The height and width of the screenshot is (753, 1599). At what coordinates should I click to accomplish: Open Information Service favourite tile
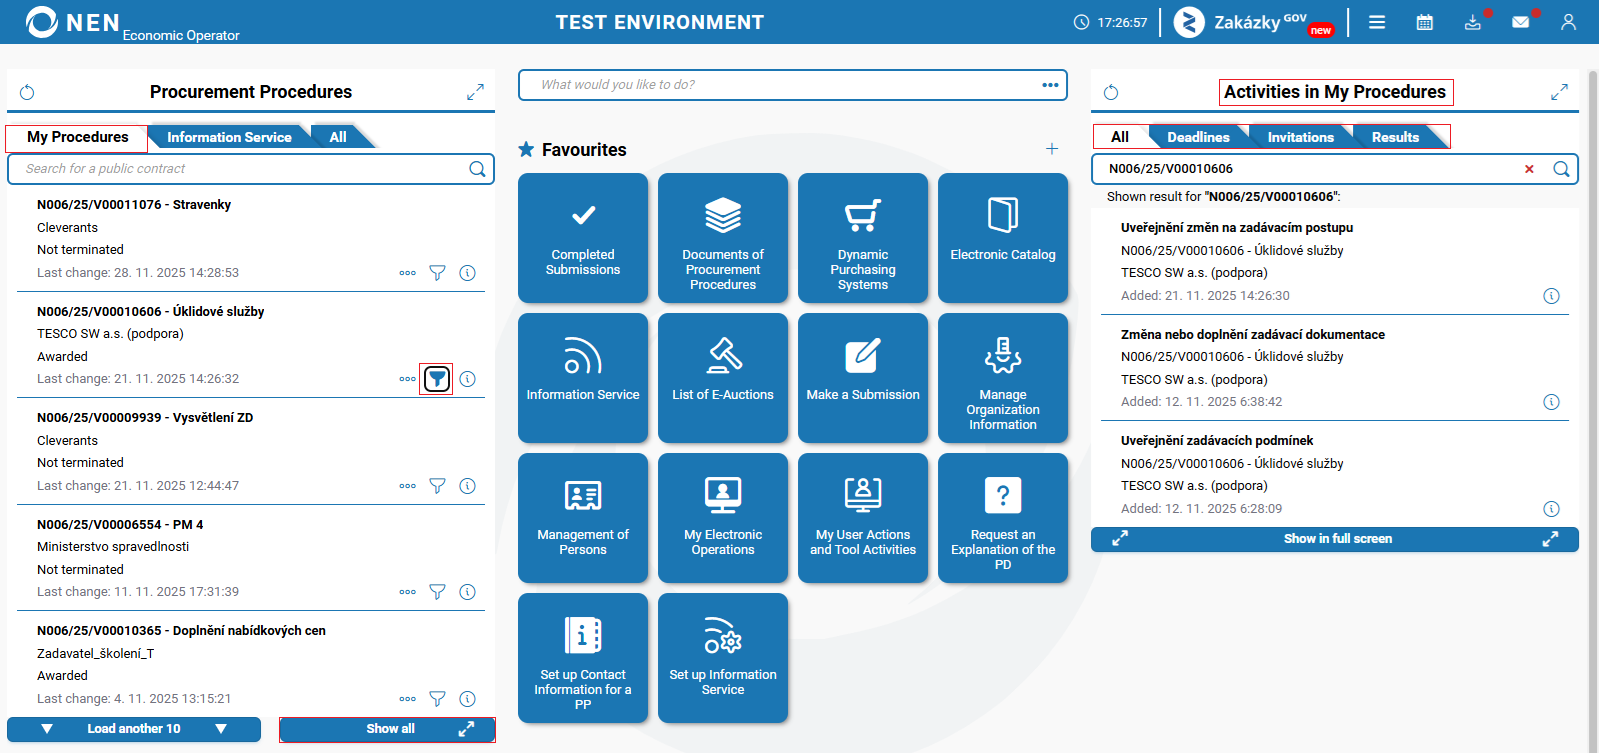click(x=583, y=378)
